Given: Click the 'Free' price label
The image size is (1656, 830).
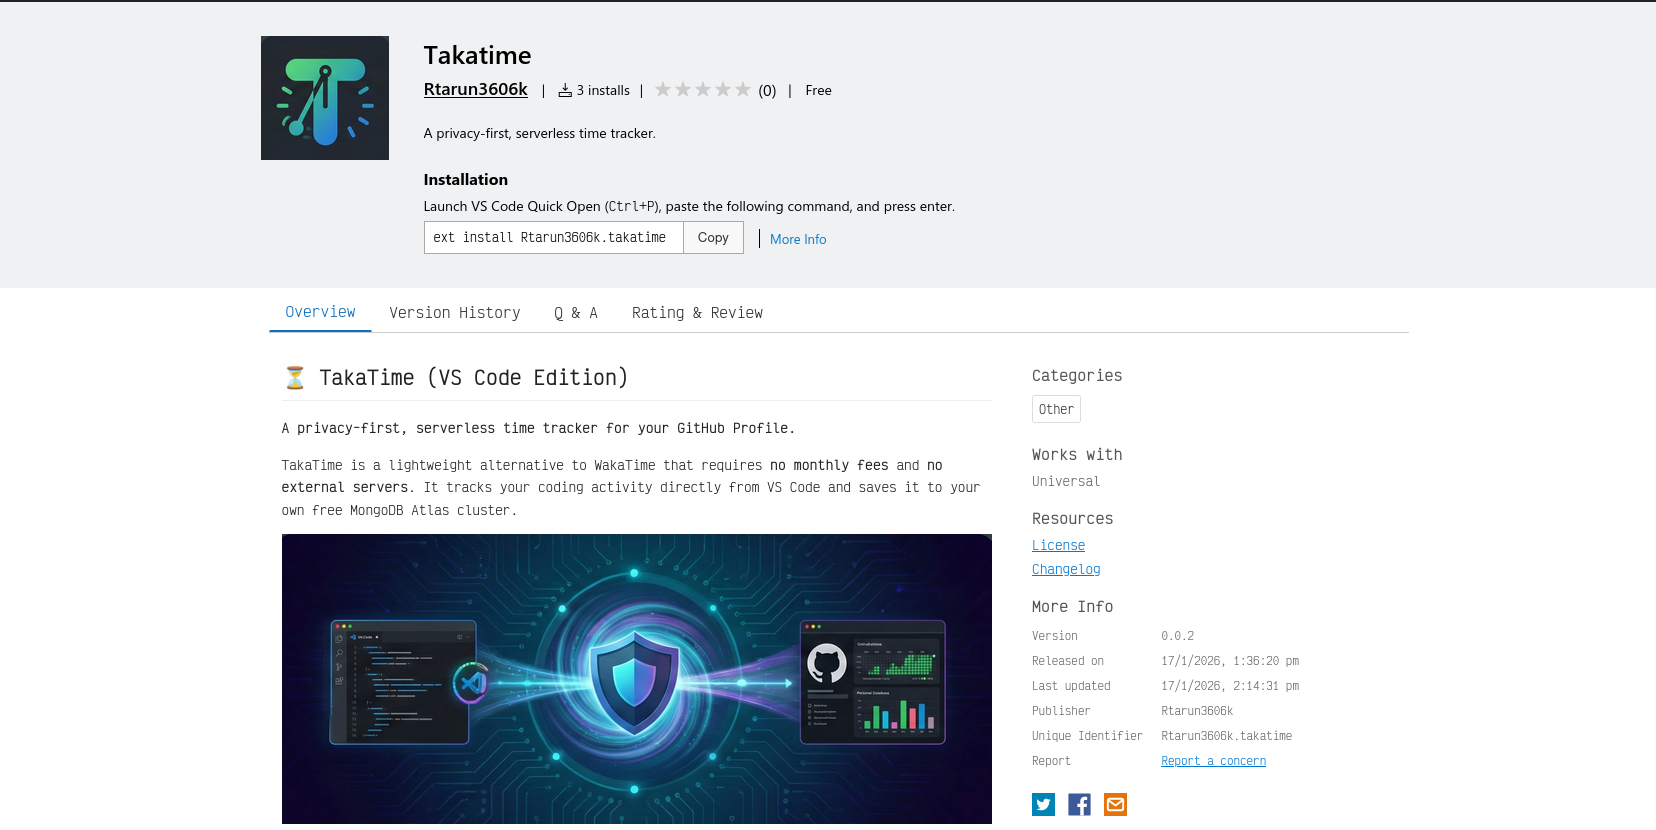Looking at the screenshot, I should click(818, 90).
